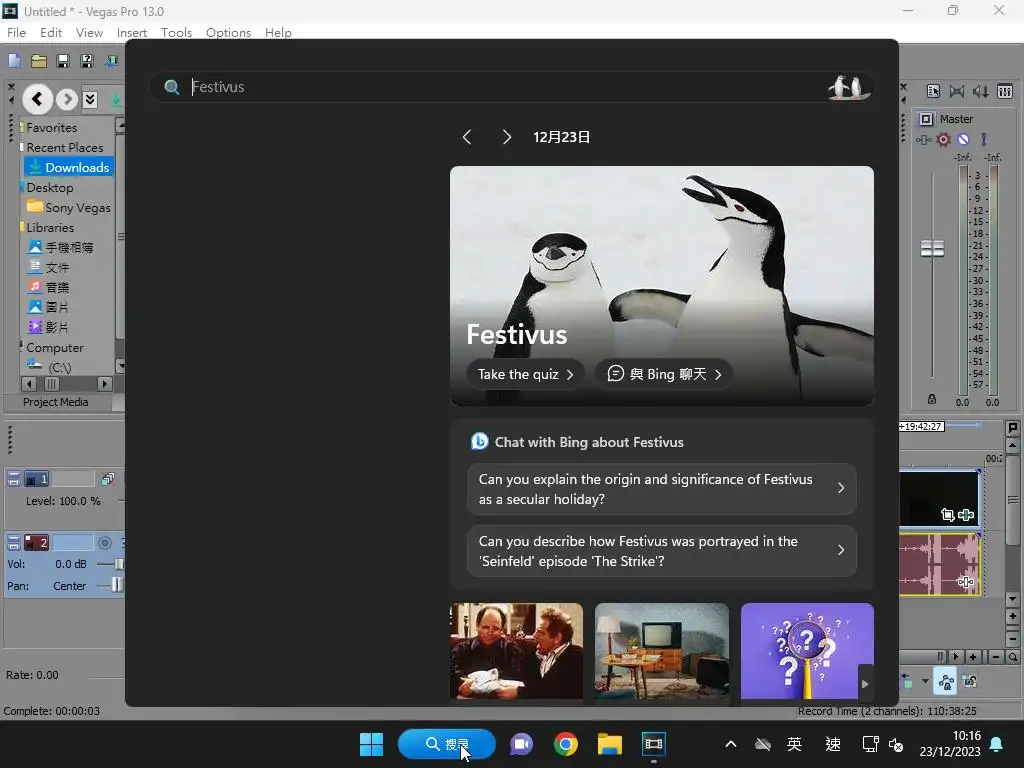1024x768 pixels.
Task: Open the Edit menu
Action: pyautogui.click(x=50, y=33)
